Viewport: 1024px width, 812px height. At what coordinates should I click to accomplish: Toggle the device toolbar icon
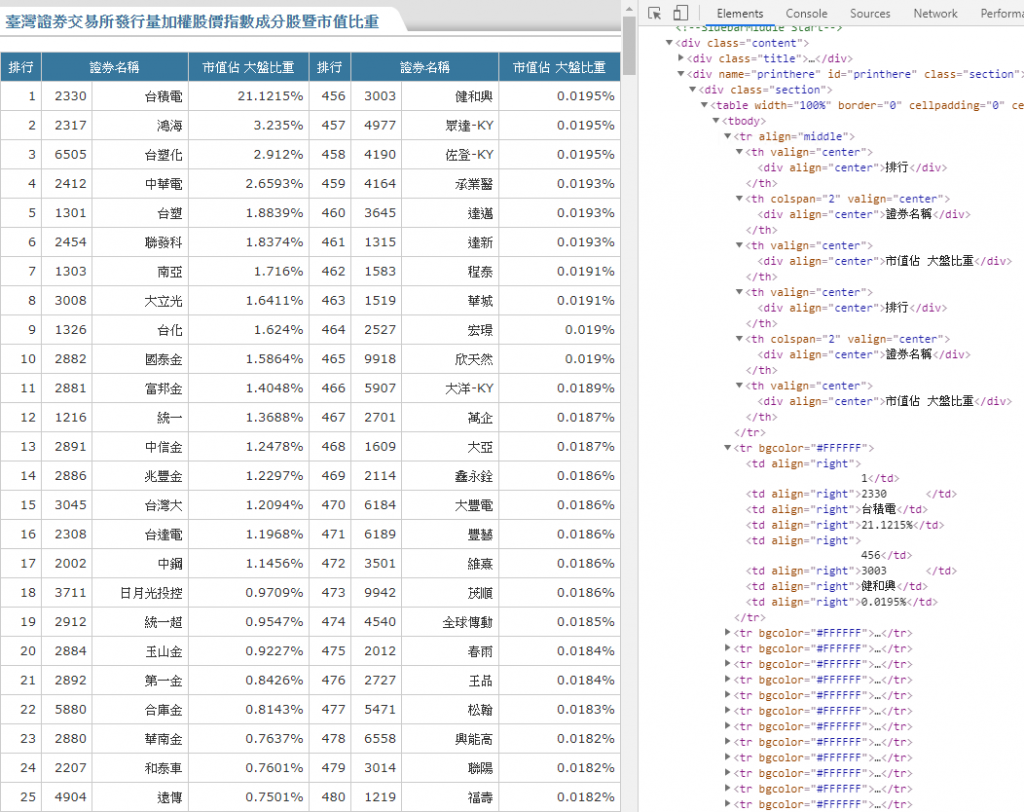tap(680, 13)
